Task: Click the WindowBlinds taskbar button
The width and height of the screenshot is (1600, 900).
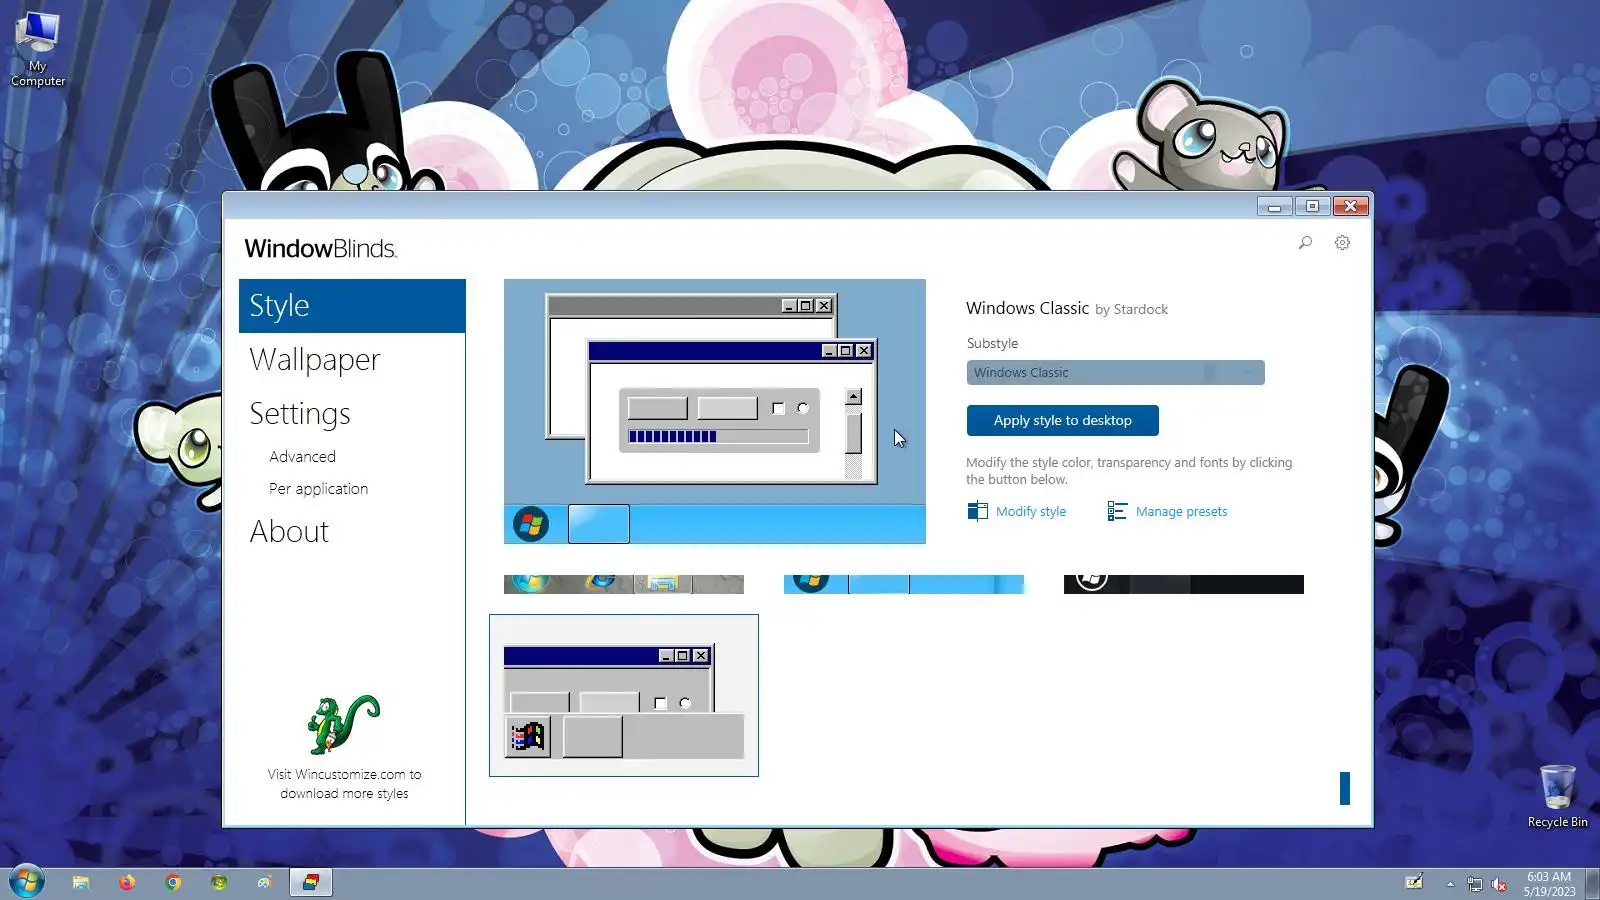Action: (x=311, y=882)
